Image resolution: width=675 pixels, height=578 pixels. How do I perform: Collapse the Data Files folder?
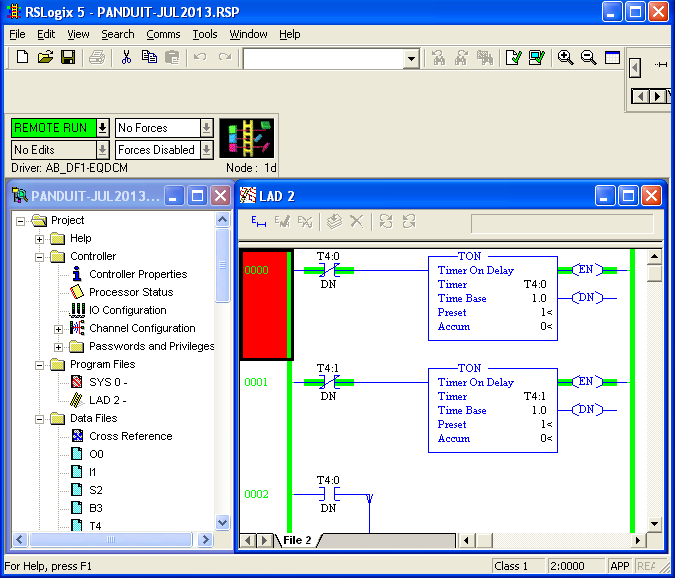click(x=39, y=419)
